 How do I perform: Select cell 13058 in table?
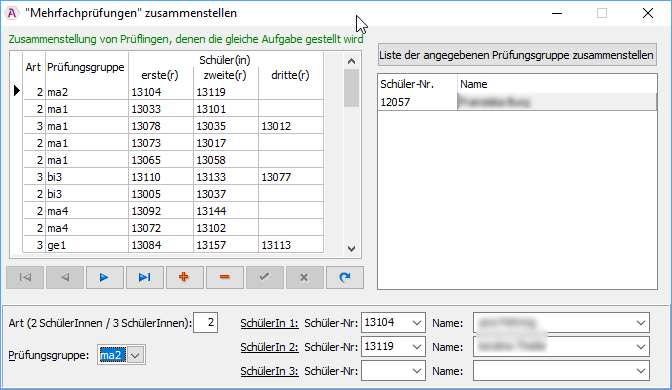(226, 160)
